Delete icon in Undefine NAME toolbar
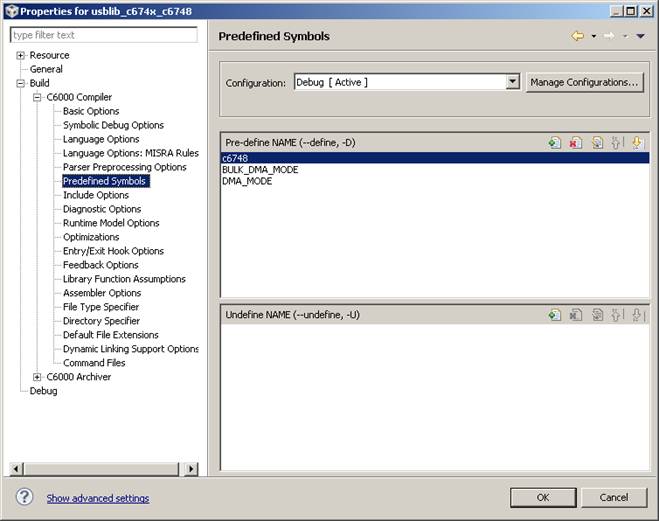This screenshot has width=659, height=521. [575, 315]
